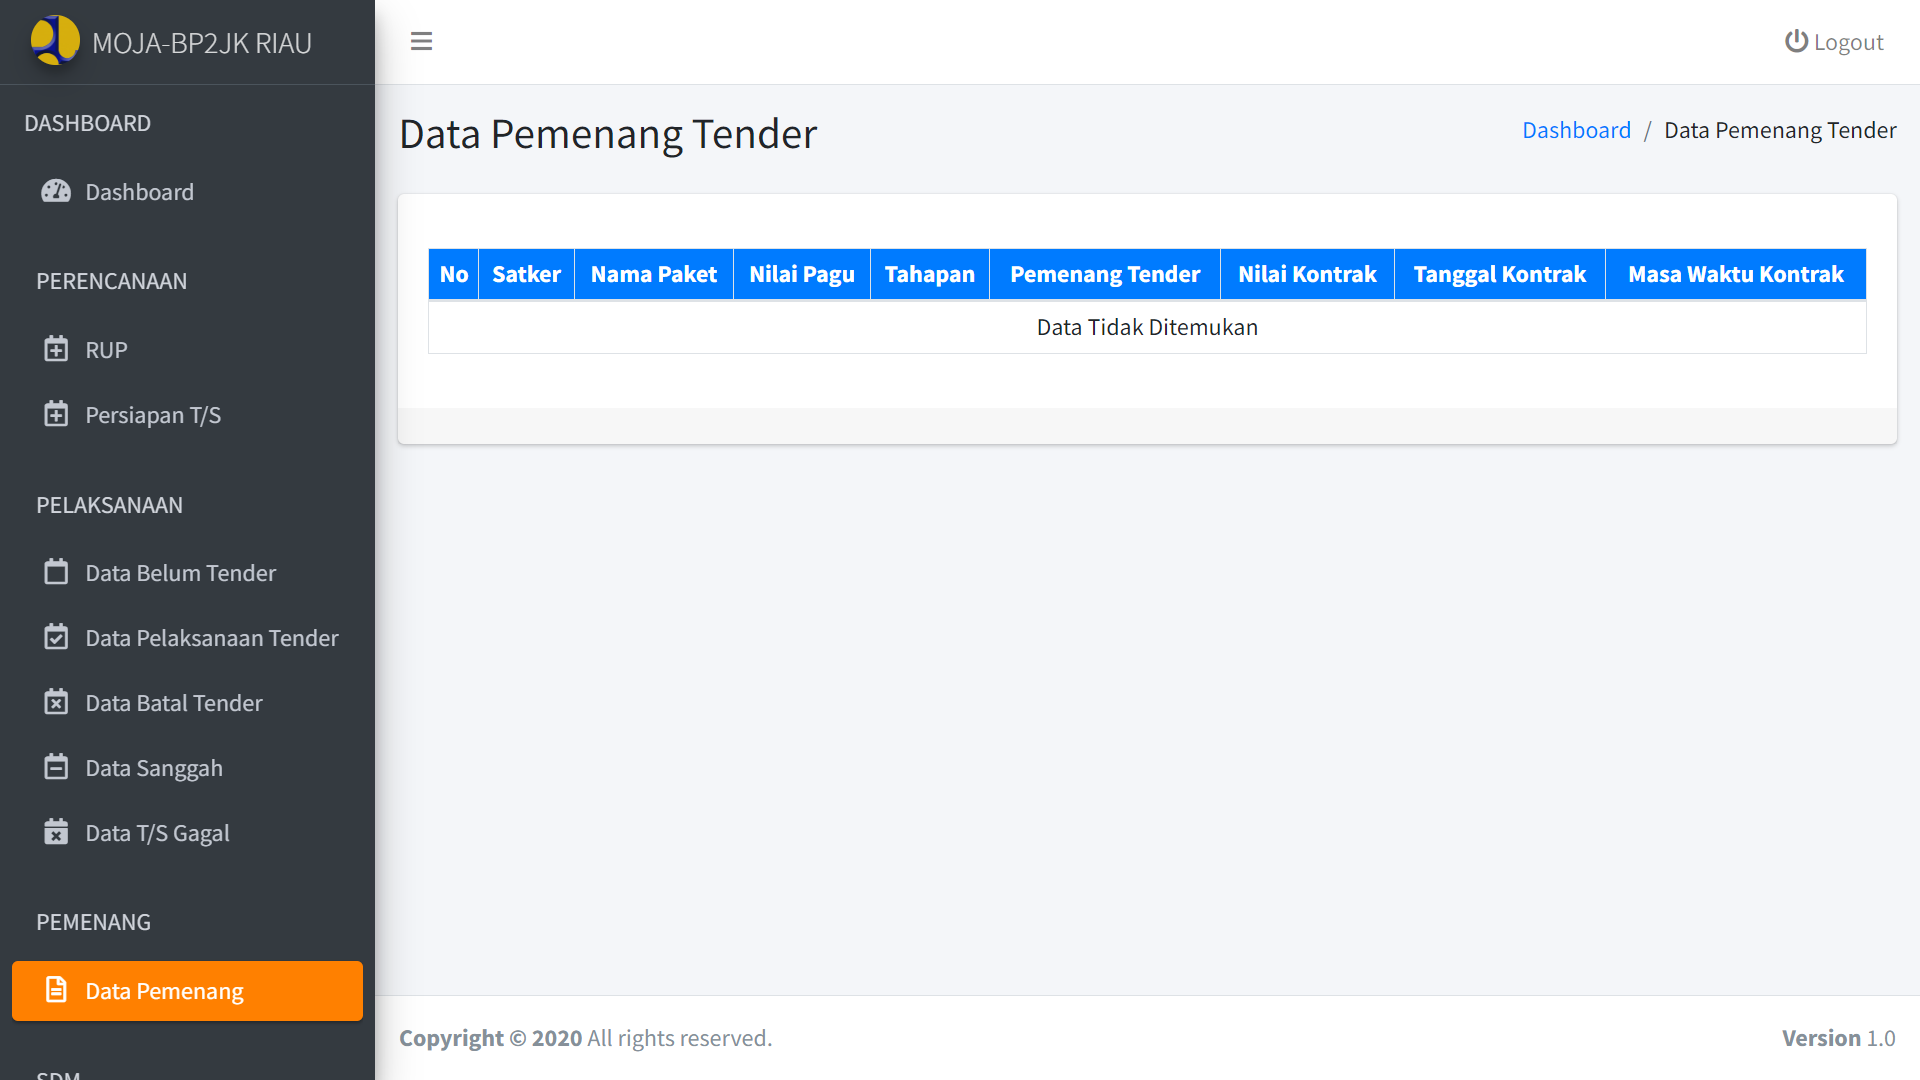
Task: Open Data Pemenang menu item
Action: pos(187,991)
